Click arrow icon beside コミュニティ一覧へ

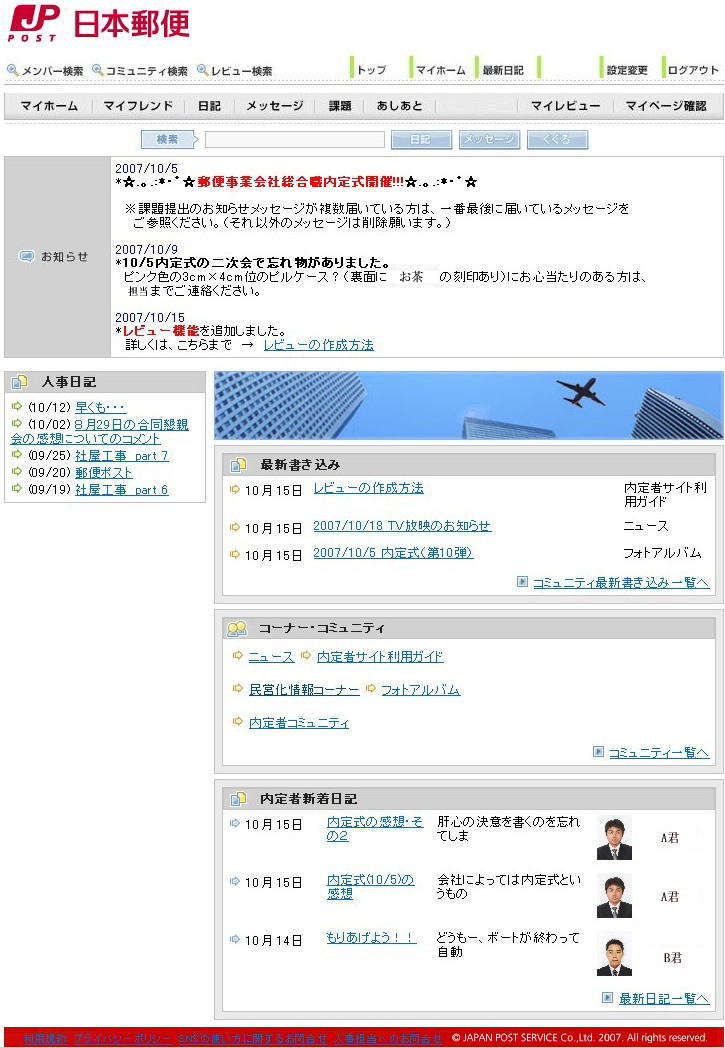(x=598, y=752)
